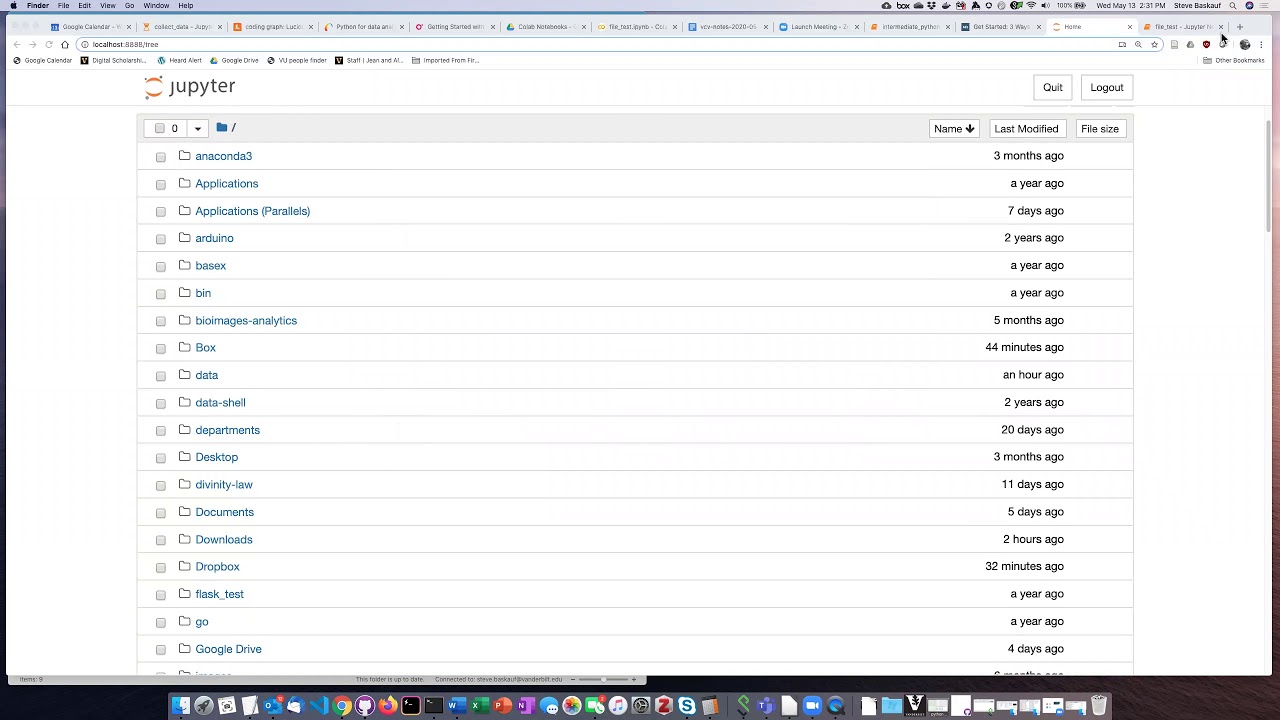1280x720 pixels.
Task: Check the box for Applications (Parallels)
Action: [161, 212]
